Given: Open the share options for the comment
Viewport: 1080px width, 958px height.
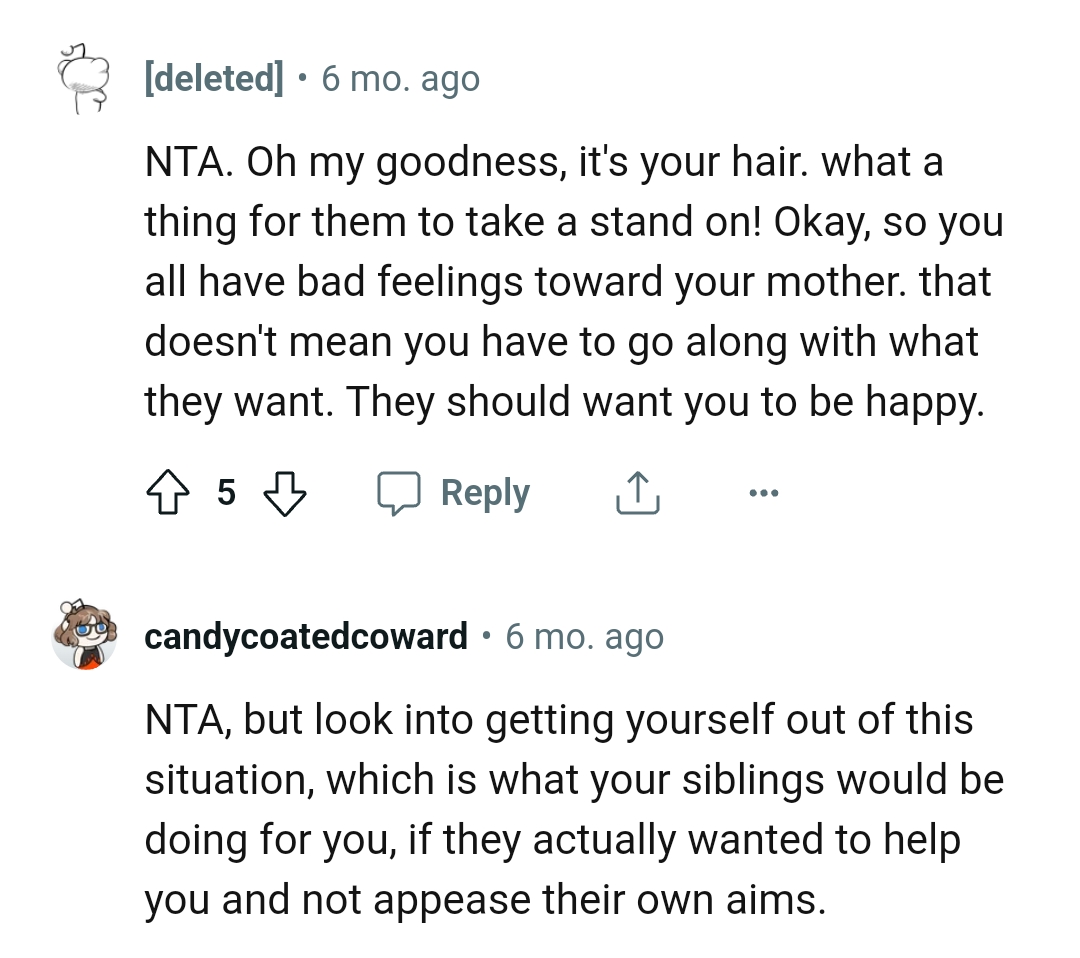Looking at the screenshot, I should tap(637, 492).
